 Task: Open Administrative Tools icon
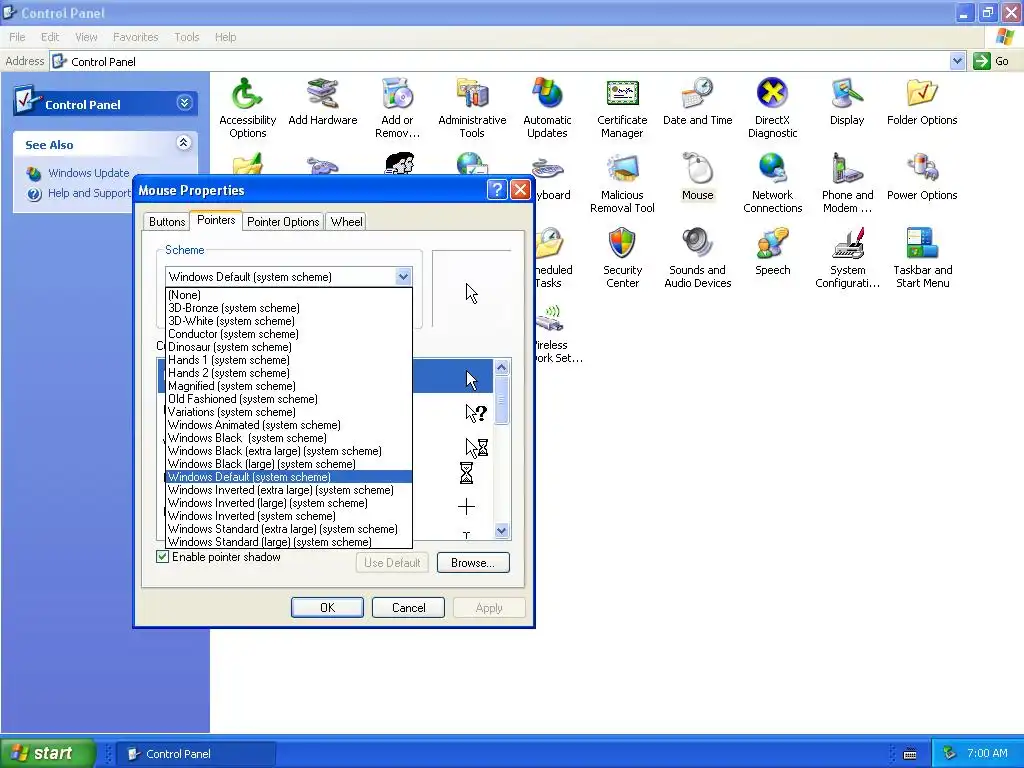472,108
